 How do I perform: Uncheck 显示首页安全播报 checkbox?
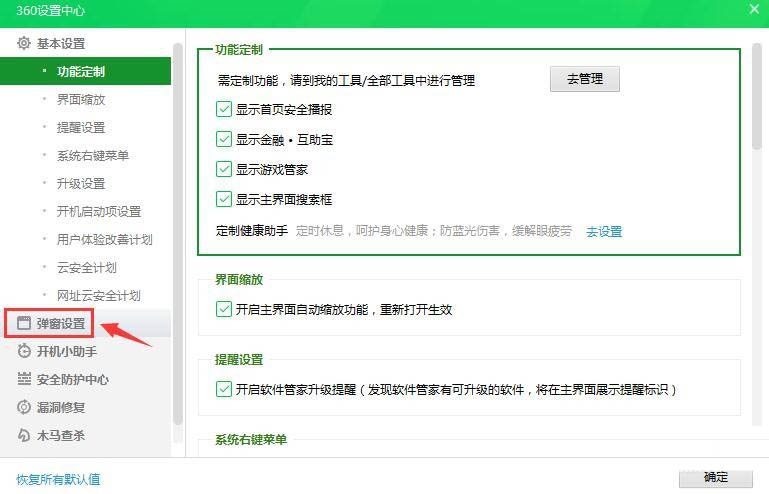[x=224, y=109]
